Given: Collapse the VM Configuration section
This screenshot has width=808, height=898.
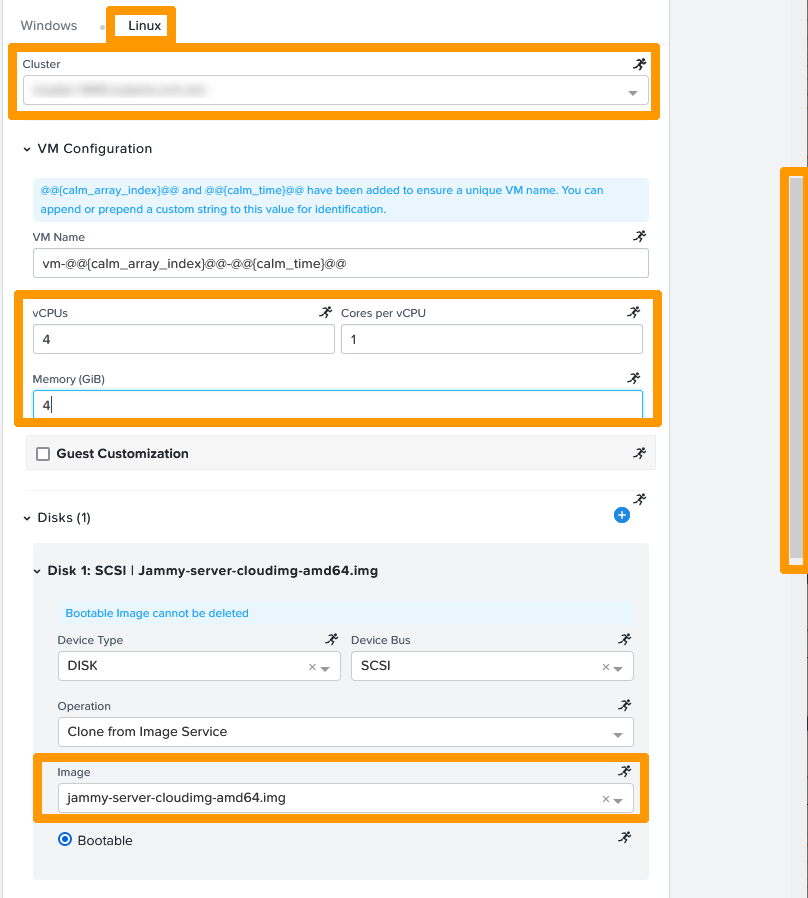Looking at the screenshot, I should tap(27, 149).
